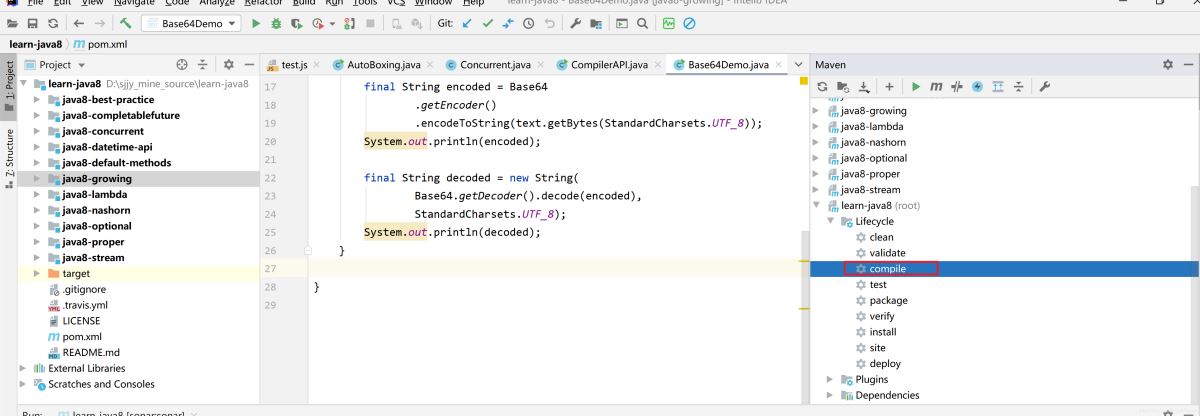The image size is (1200, 416).
Task: Open Project panel gear options
Action: click(x=228, y=64)
